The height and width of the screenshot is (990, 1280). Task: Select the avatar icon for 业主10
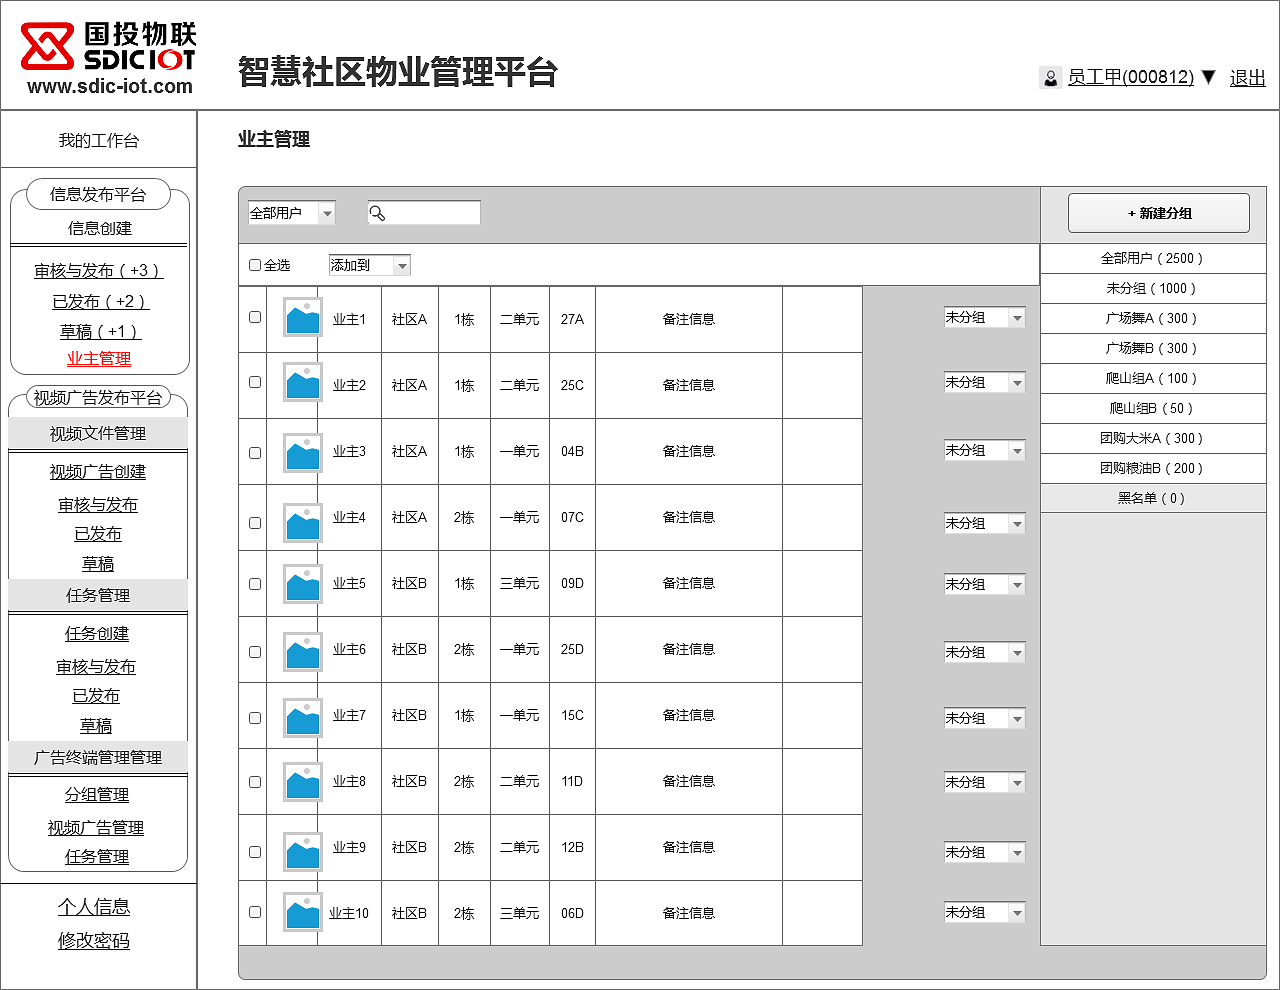(x=302, y=913)
